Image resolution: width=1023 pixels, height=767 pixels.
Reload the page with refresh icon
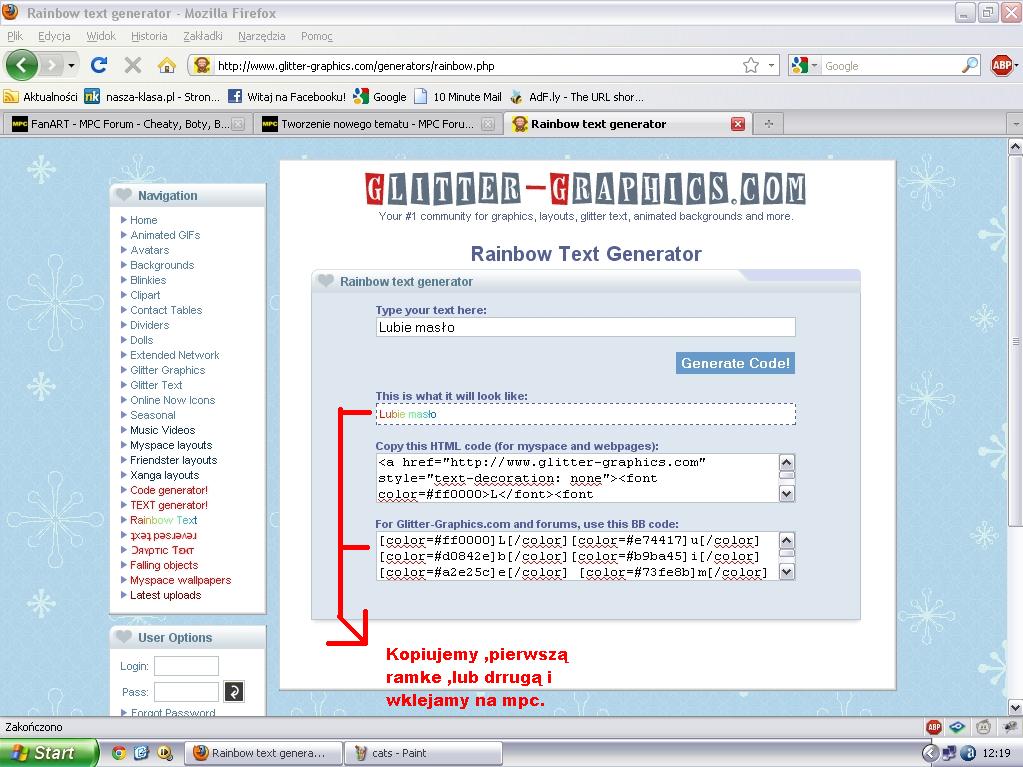(99, 65)
